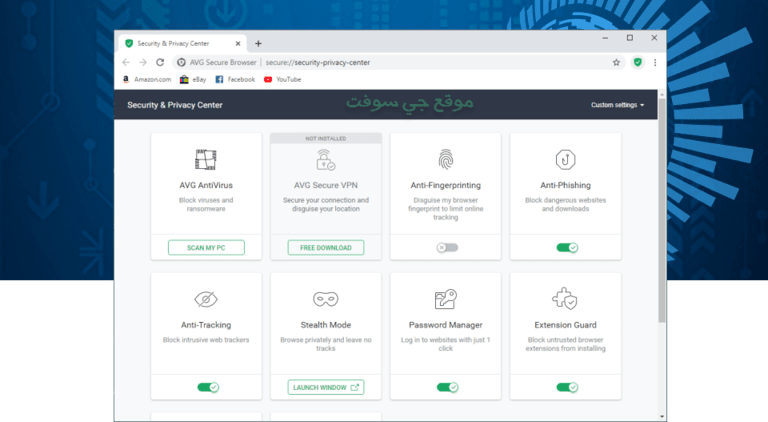Open the Facebook bookmark

click(235, 79)
